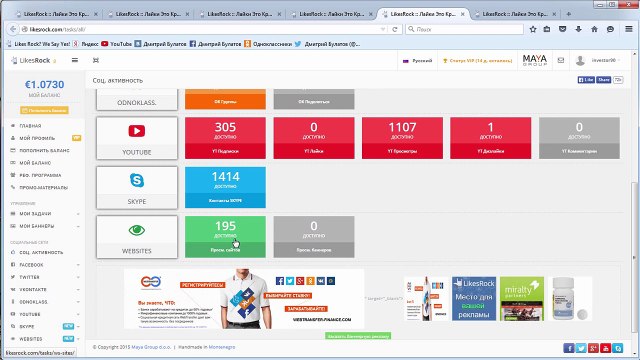
Task: Open the mail envelope icon in header
Action: [x=561, y=60]
